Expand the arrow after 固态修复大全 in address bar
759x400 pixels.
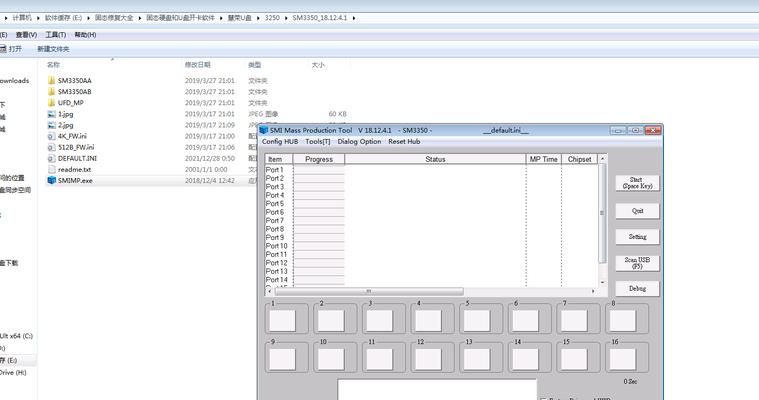139,18
